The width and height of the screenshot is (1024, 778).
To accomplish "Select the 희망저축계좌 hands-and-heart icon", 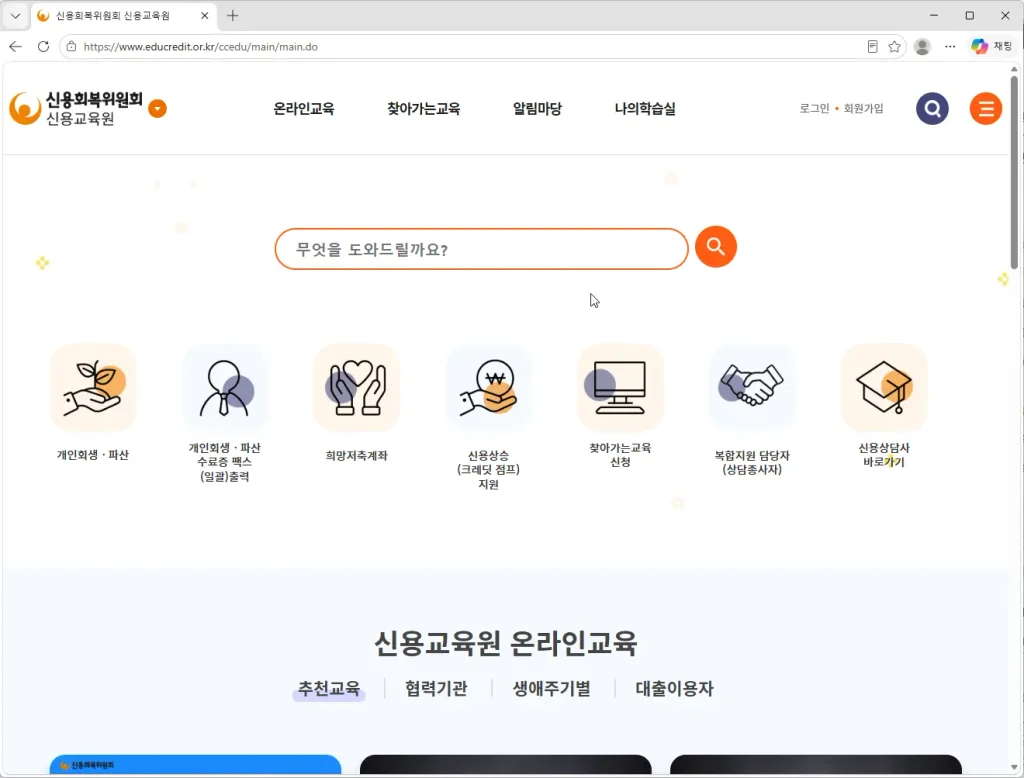I will point(357,387).
